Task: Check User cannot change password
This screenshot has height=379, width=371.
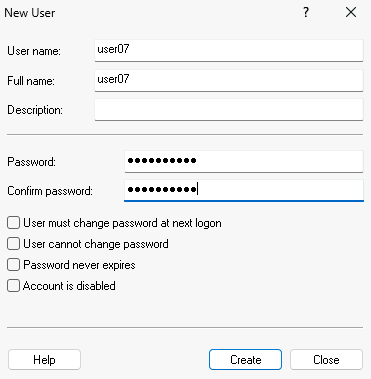Action: coord(13,244)
